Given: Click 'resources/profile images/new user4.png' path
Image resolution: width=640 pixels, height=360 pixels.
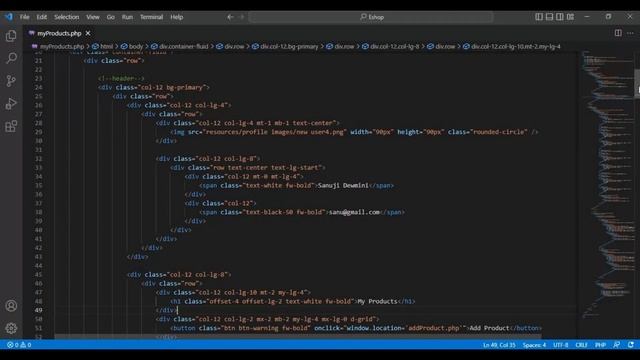Looking at the screenshot, I should coord(274,132).
